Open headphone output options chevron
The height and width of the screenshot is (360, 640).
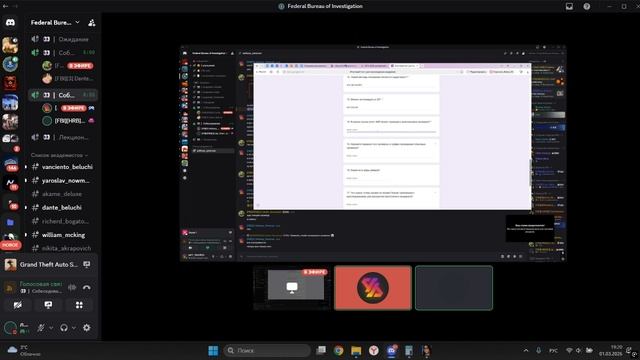(74, 328)
